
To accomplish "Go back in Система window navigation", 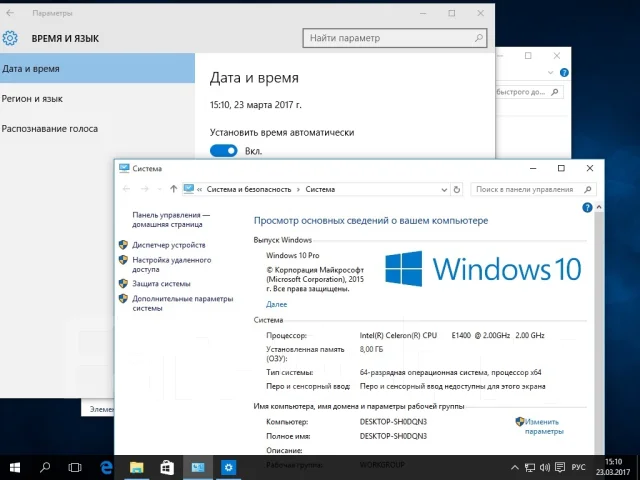I will (127, 189).
